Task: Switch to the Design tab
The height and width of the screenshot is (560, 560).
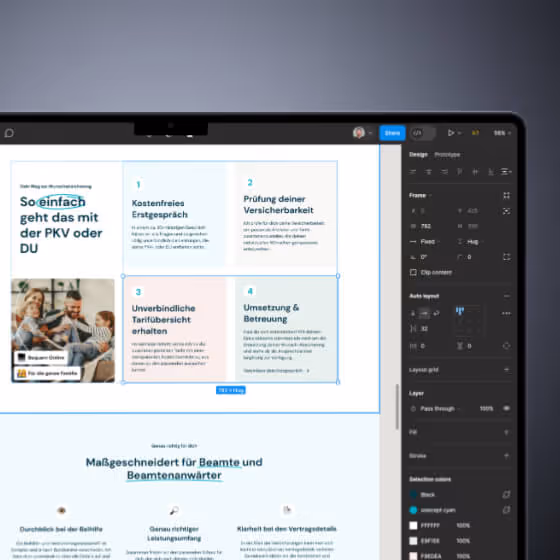Action: pos(418,154)
